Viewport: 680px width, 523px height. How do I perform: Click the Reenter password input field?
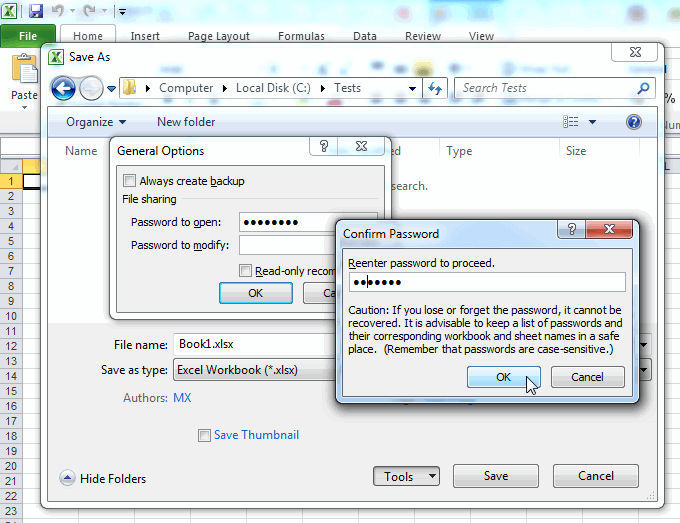486,282
